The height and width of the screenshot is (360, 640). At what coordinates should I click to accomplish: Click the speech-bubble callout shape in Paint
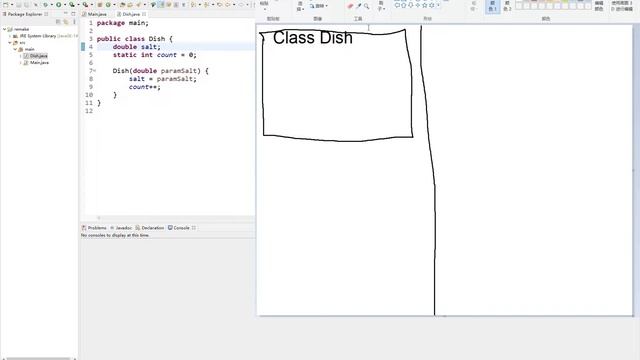(x=397, y=5)
